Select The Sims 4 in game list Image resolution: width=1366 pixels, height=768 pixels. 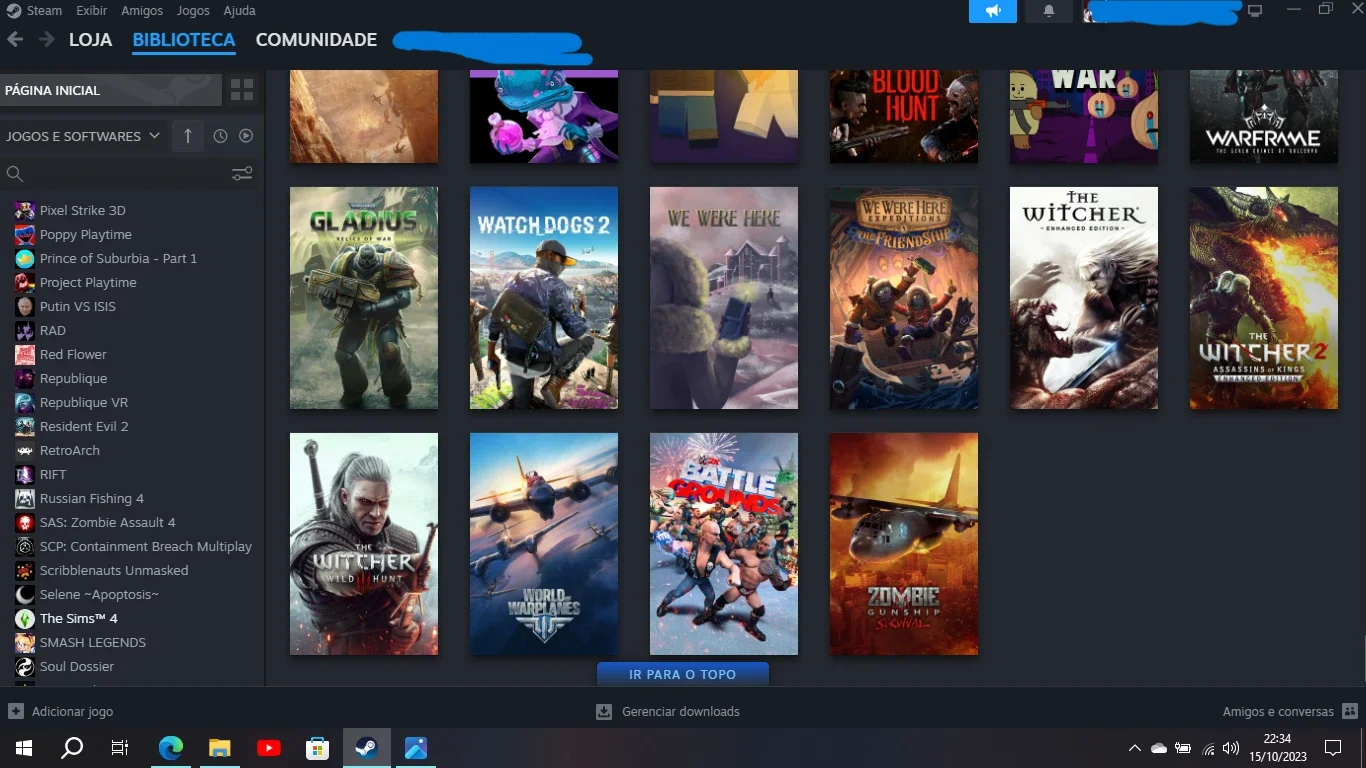78,618
